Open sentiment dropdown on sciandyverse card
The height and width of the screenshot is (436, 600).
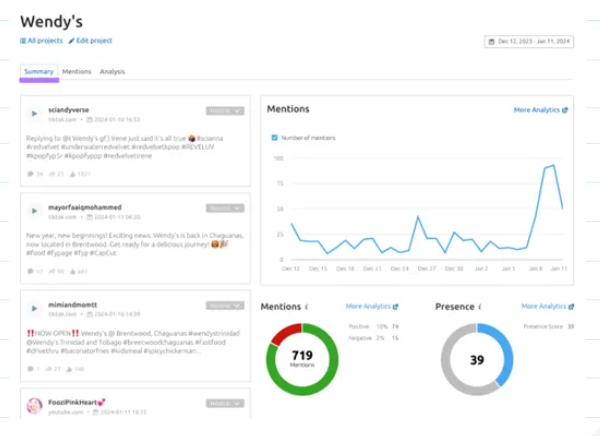225,111
